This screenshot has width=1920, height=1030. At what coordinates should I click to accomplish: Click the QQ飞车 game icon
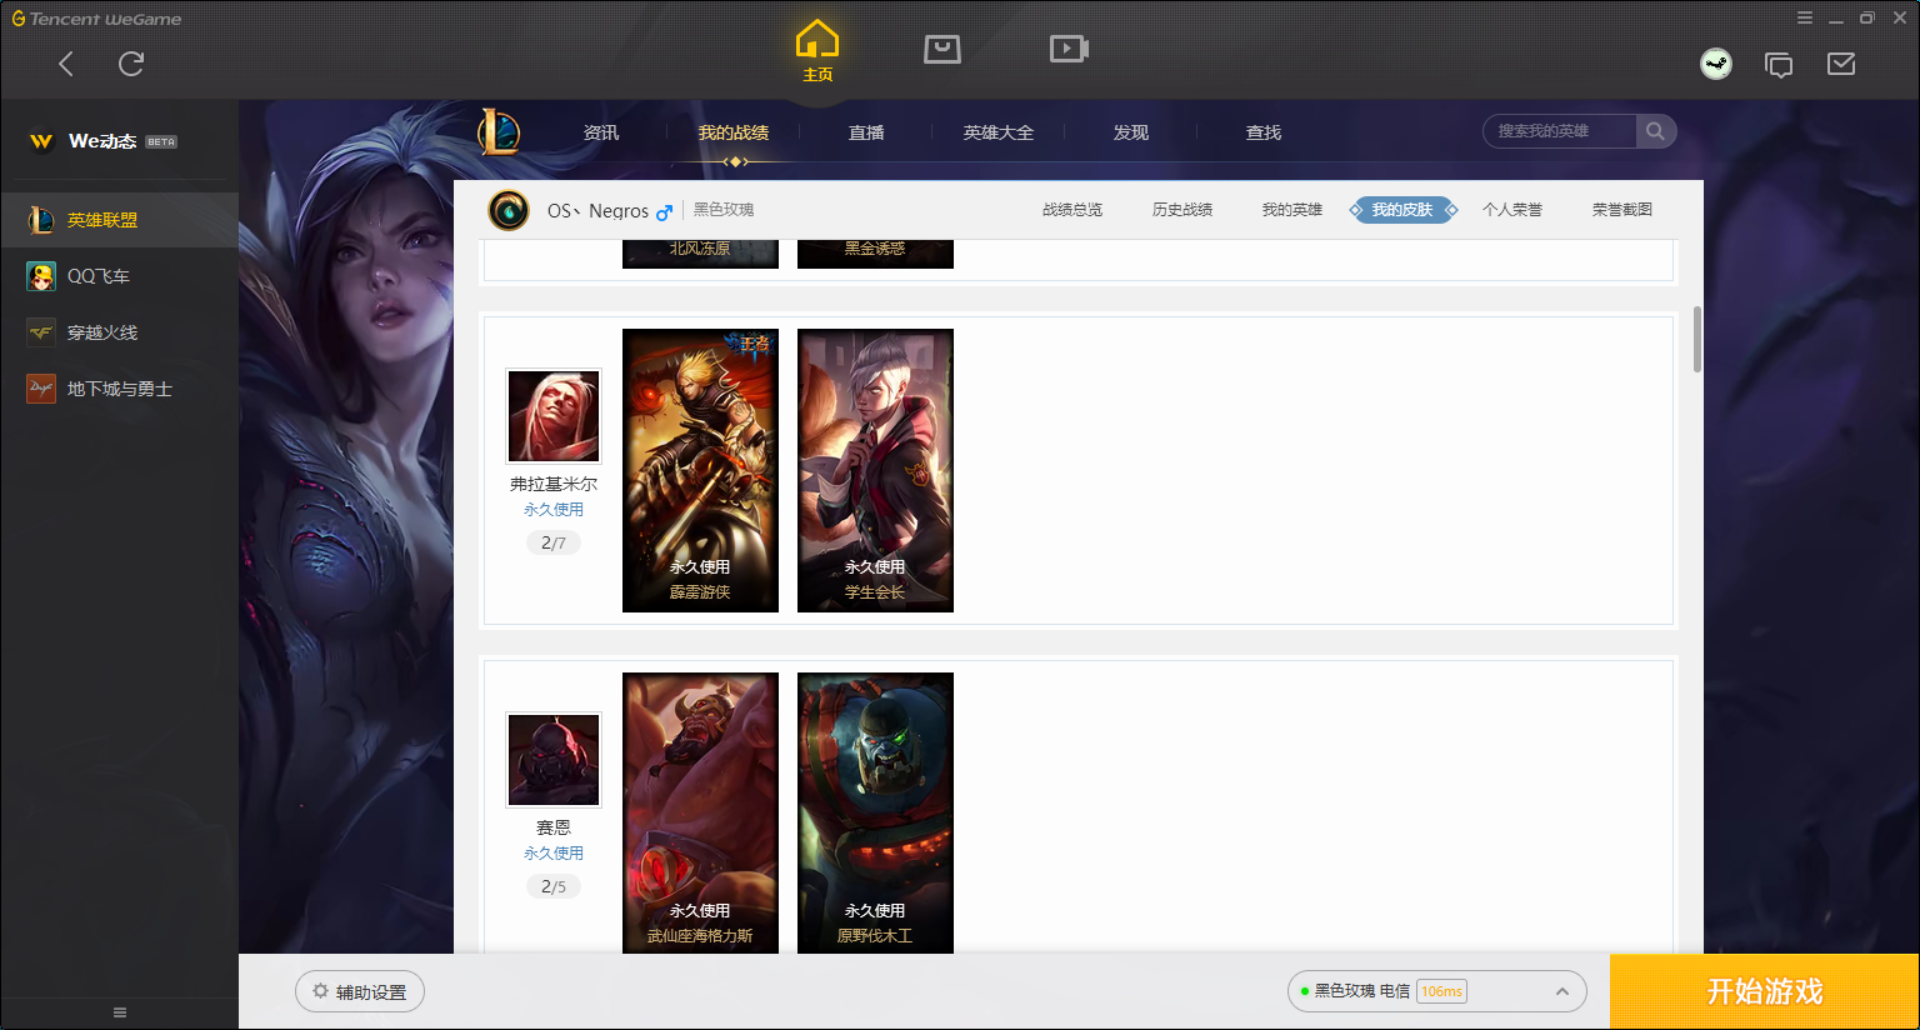41,276
